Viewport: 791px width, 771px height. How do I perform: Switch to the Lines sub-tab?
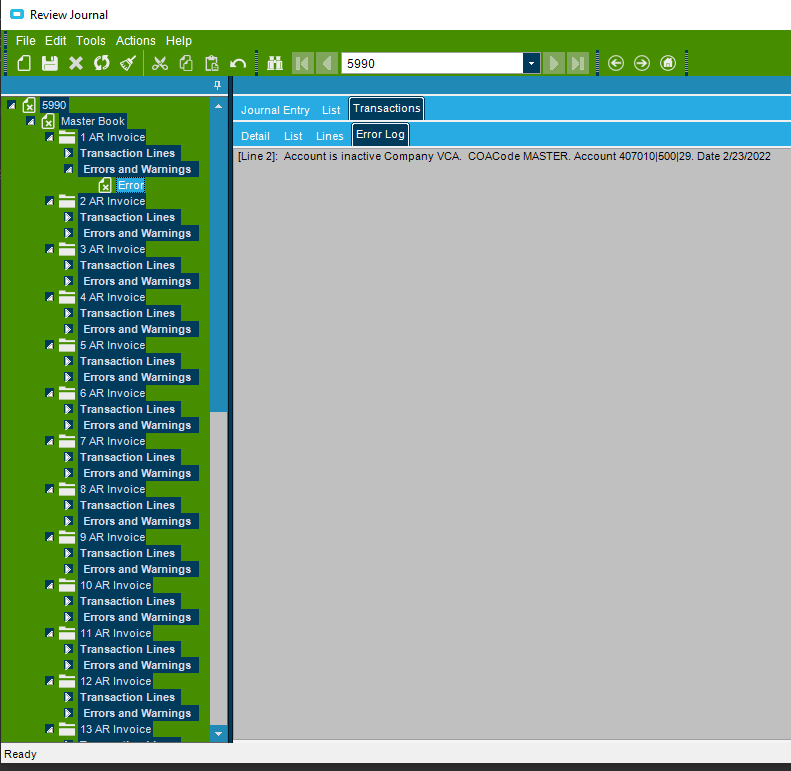(329, 136)
